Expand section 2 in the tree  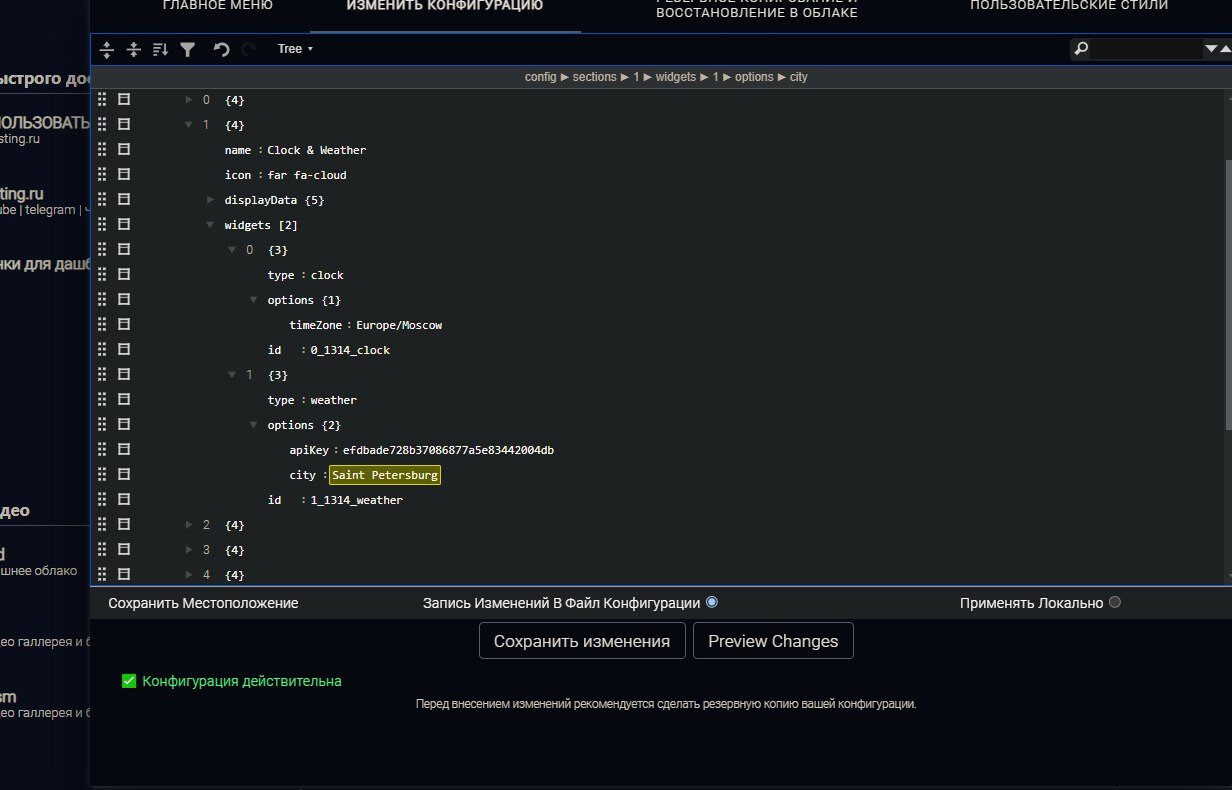coord(189,524)
